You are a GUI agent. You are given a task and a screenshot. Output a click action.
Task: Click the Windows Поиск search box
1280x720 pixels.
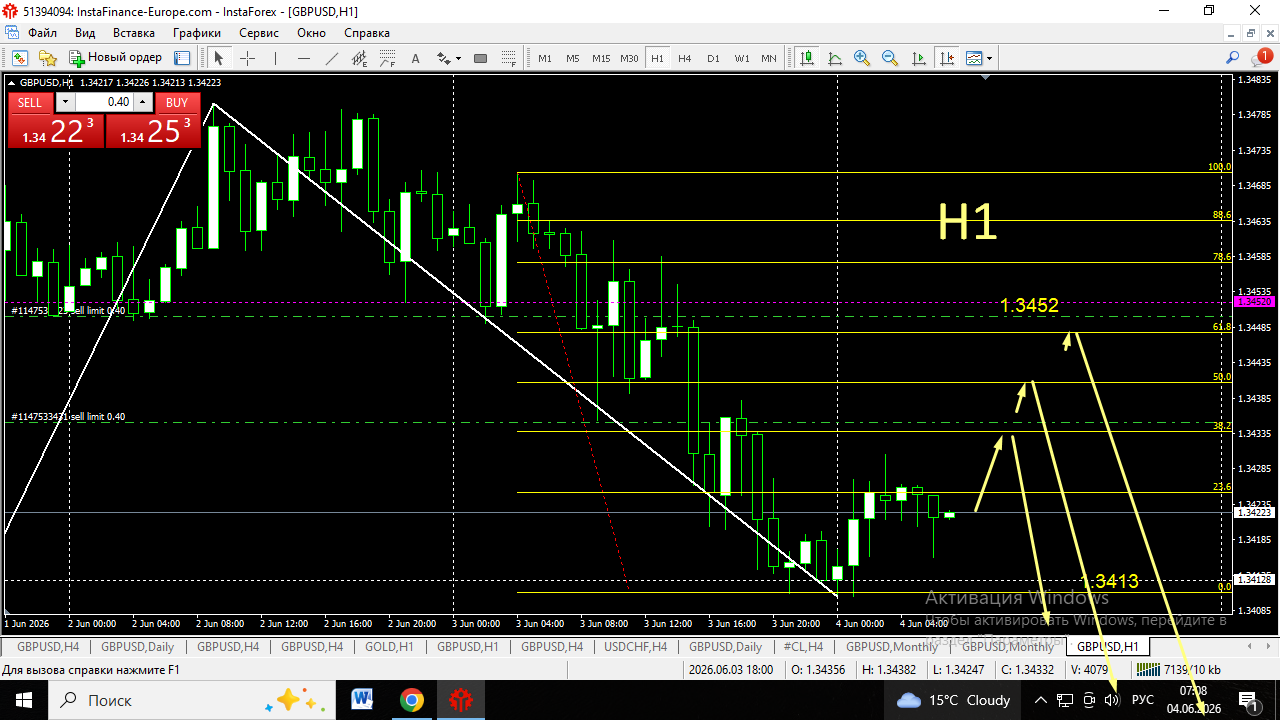coord(190,700)
